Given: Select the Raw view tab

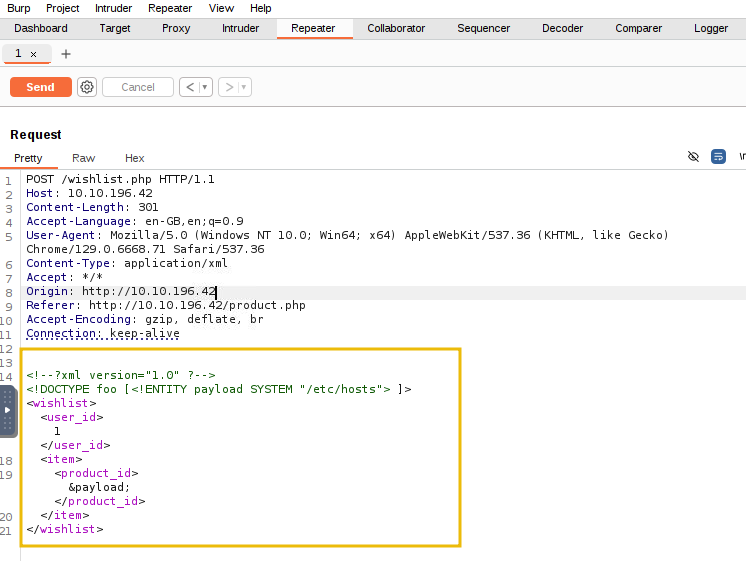Looking at the screenshot, I should click(x=83, y=158).
